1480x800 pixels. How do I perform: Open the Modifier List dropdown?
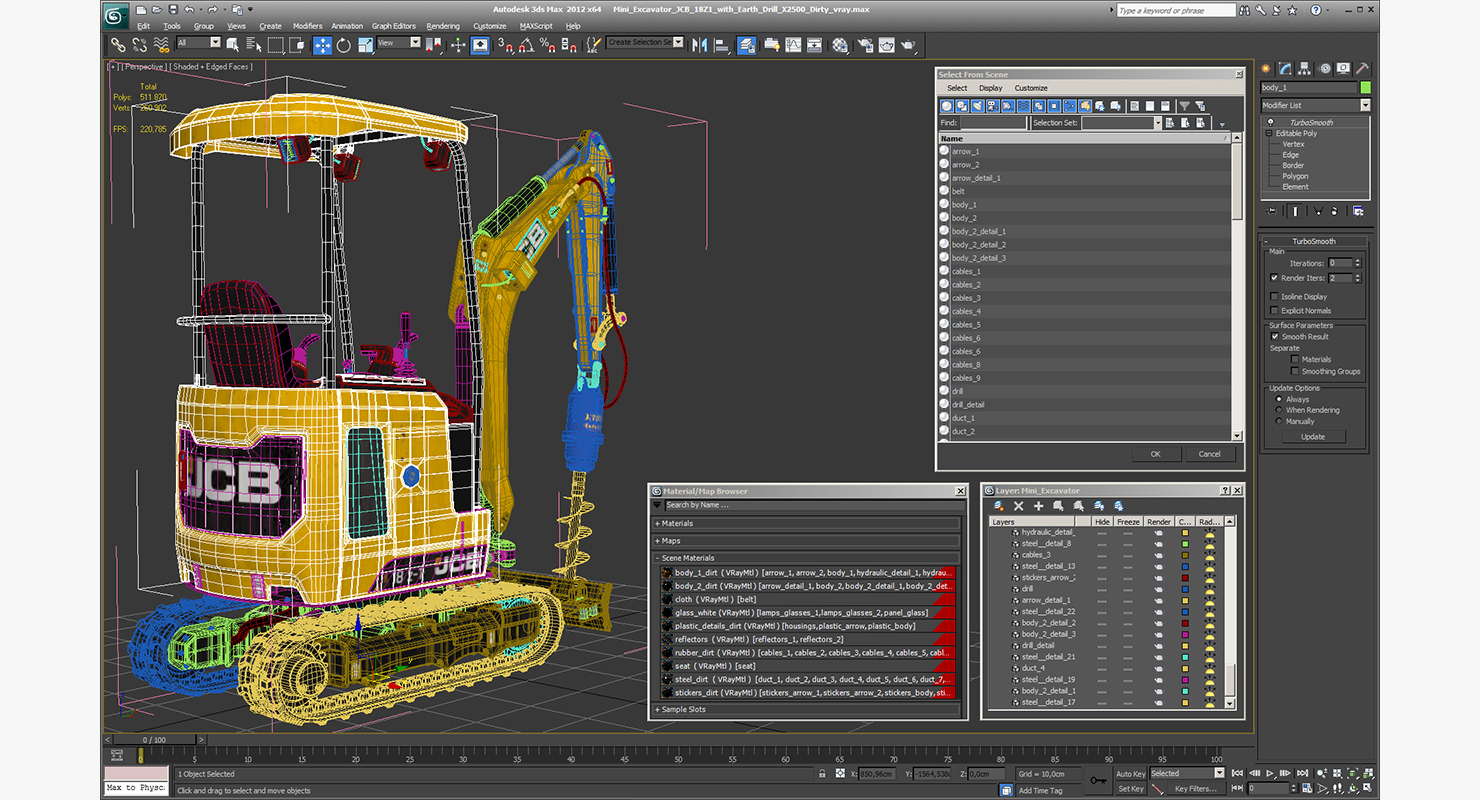click(1315, 105)
